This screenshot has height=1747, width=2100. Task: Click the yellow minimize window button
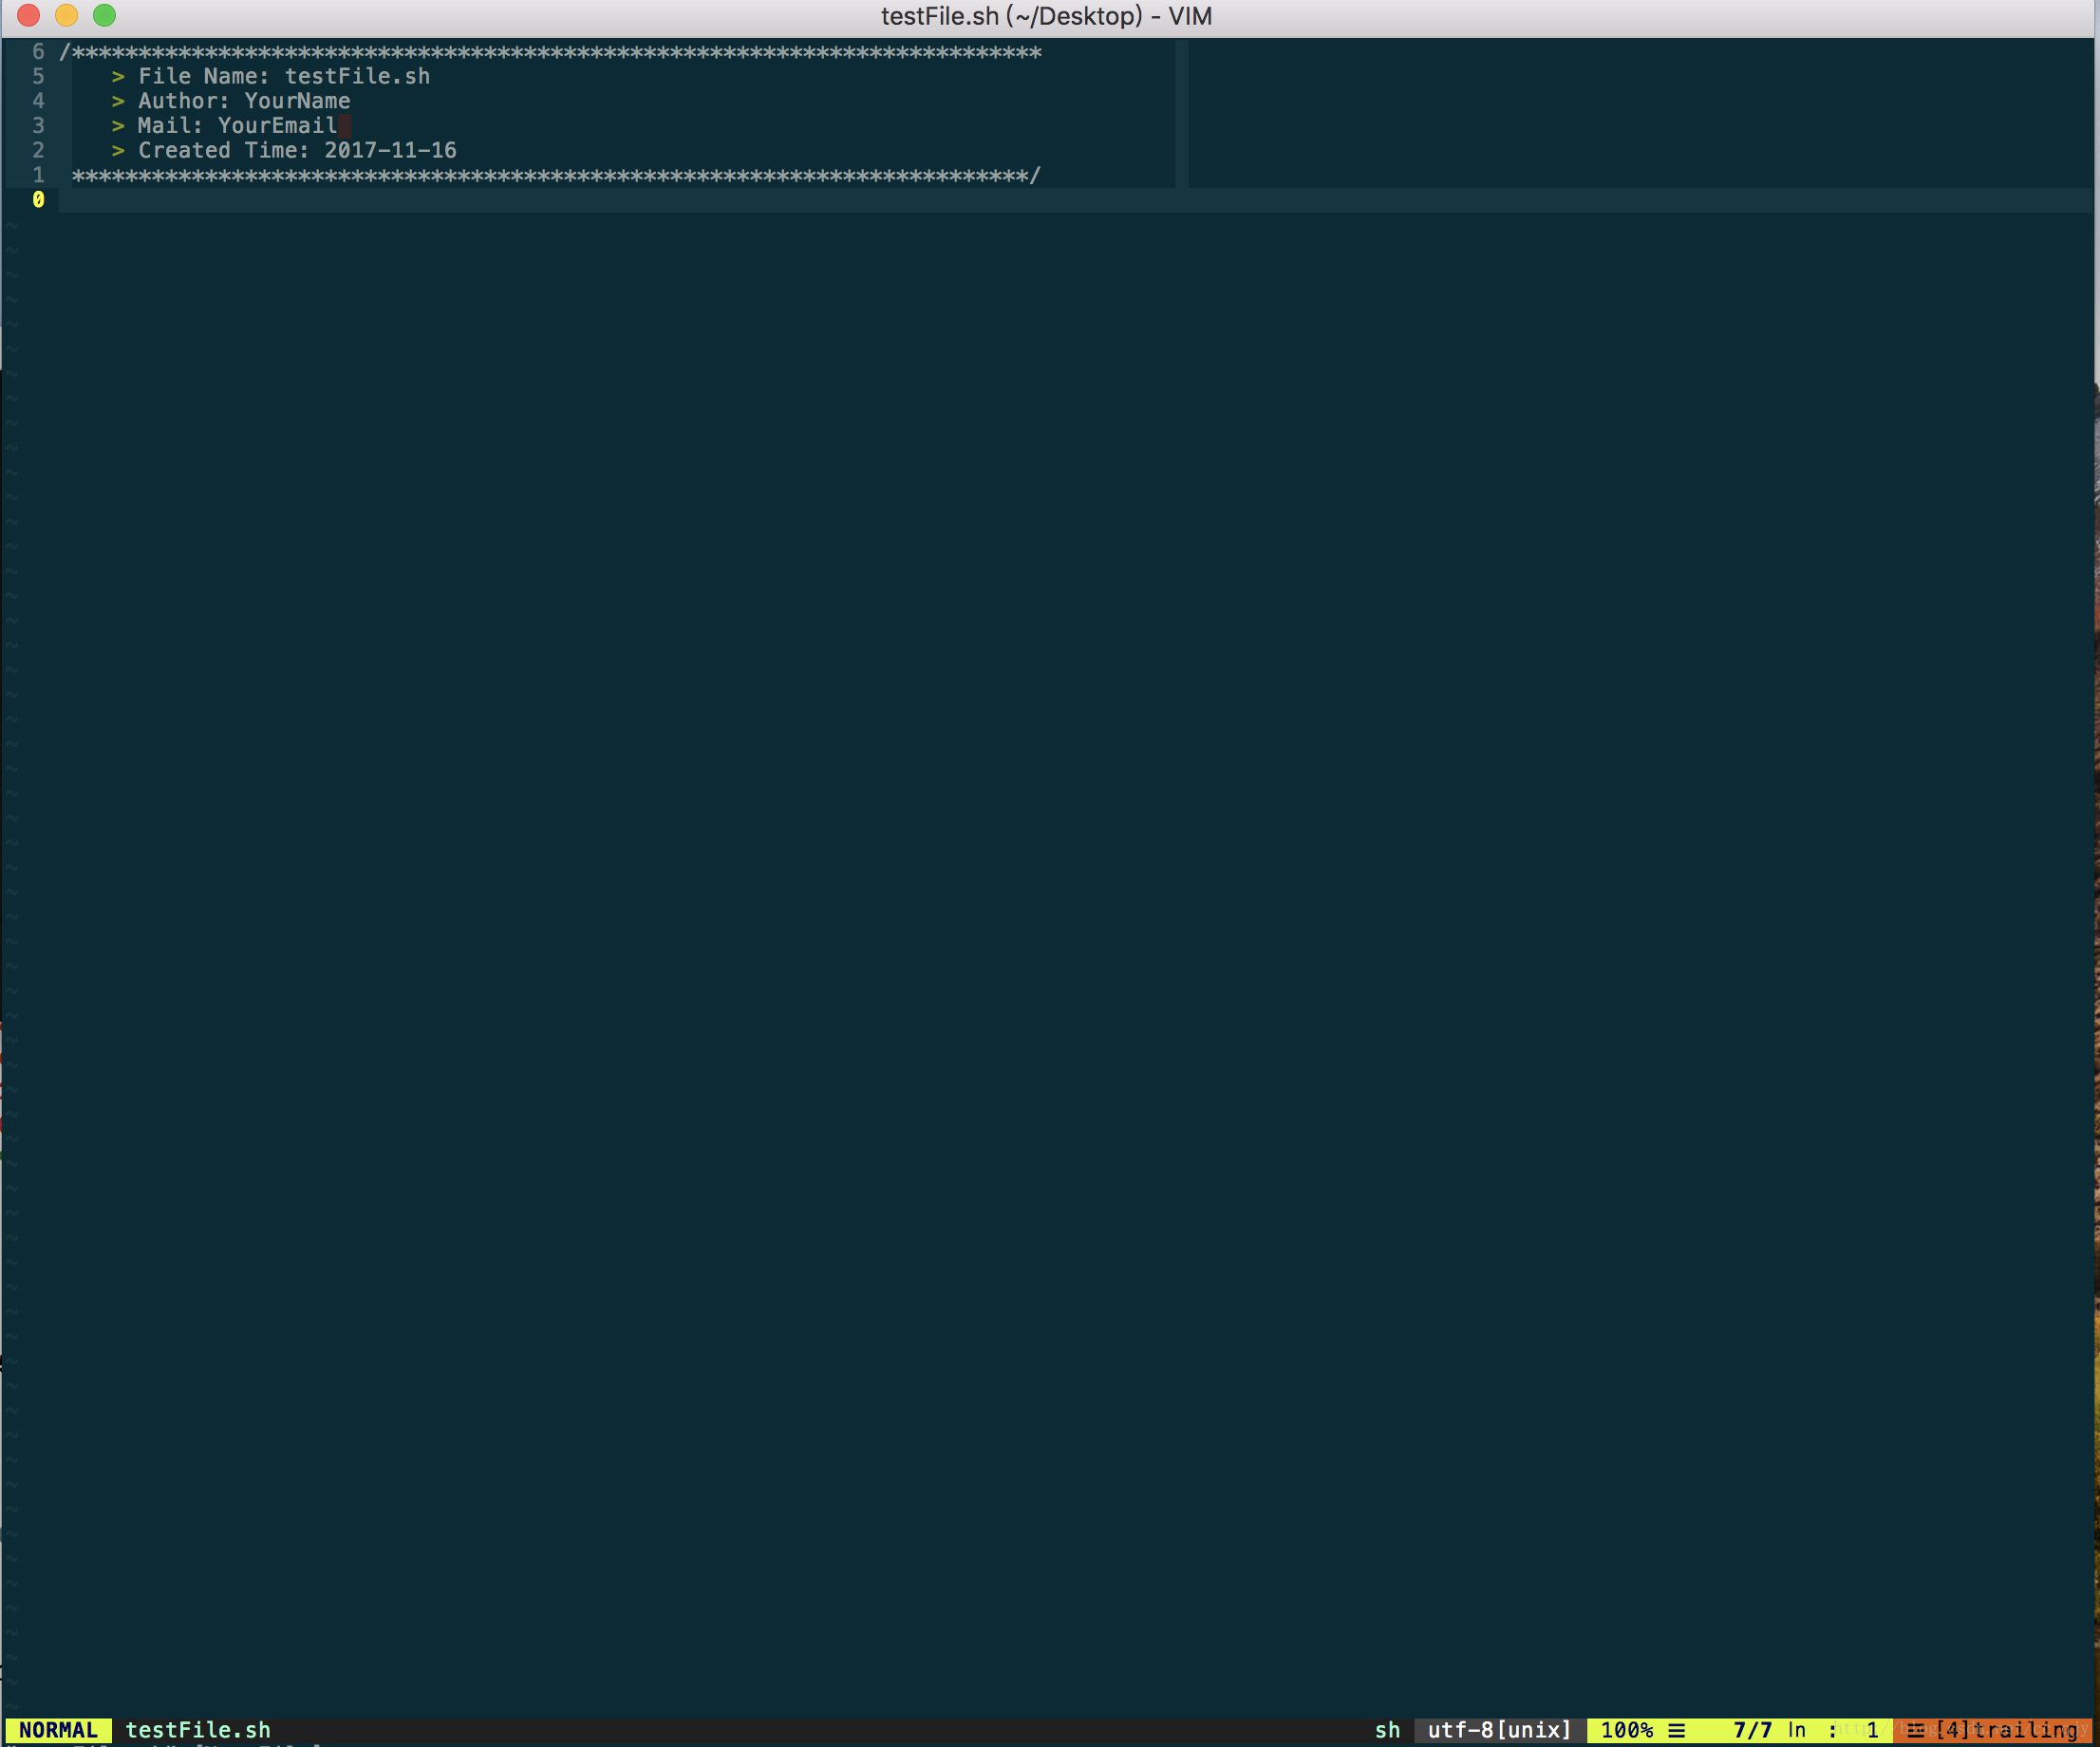point(66,15)
